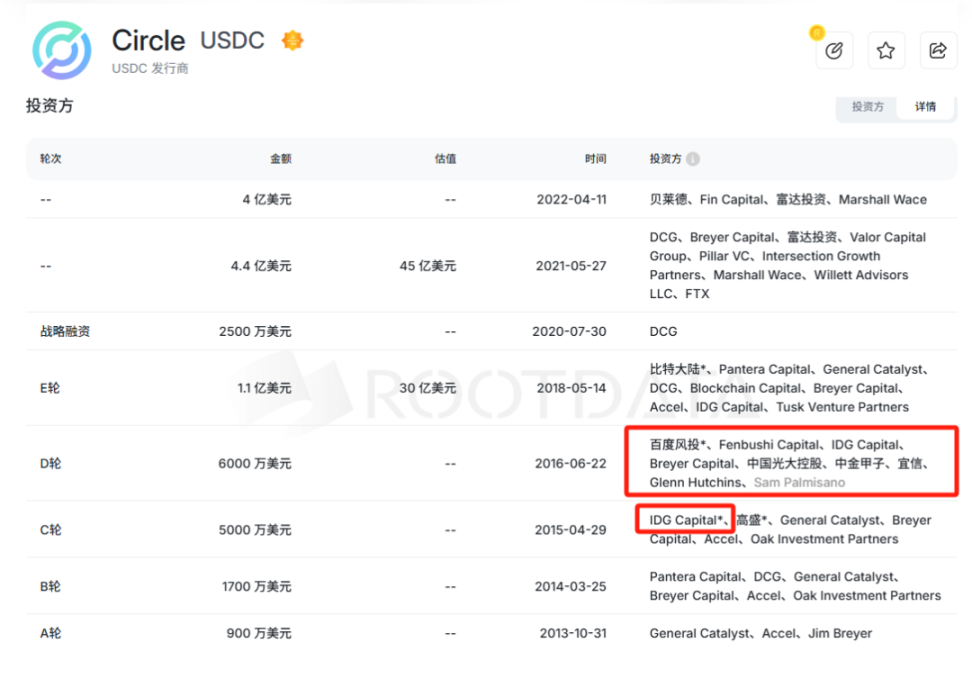
Task: Select IDG Capital* in the C轮 row
Action: [684, 520]
